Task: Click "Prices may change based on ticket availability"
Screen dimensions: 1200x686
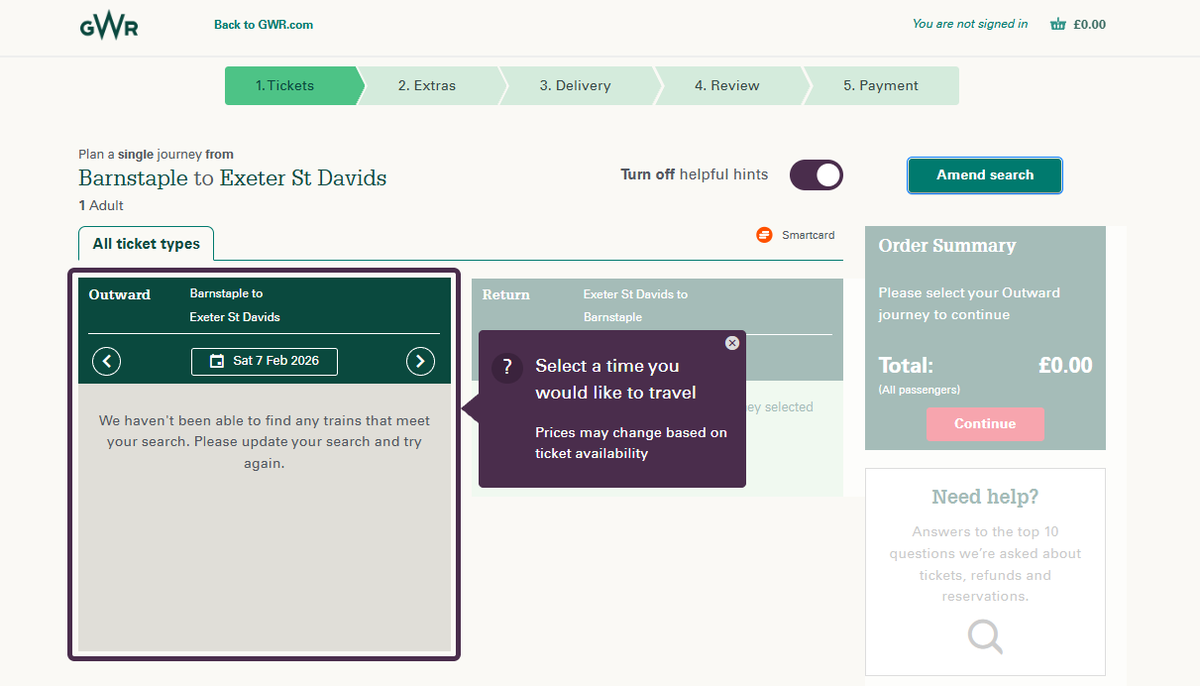Action: (631, 443)
